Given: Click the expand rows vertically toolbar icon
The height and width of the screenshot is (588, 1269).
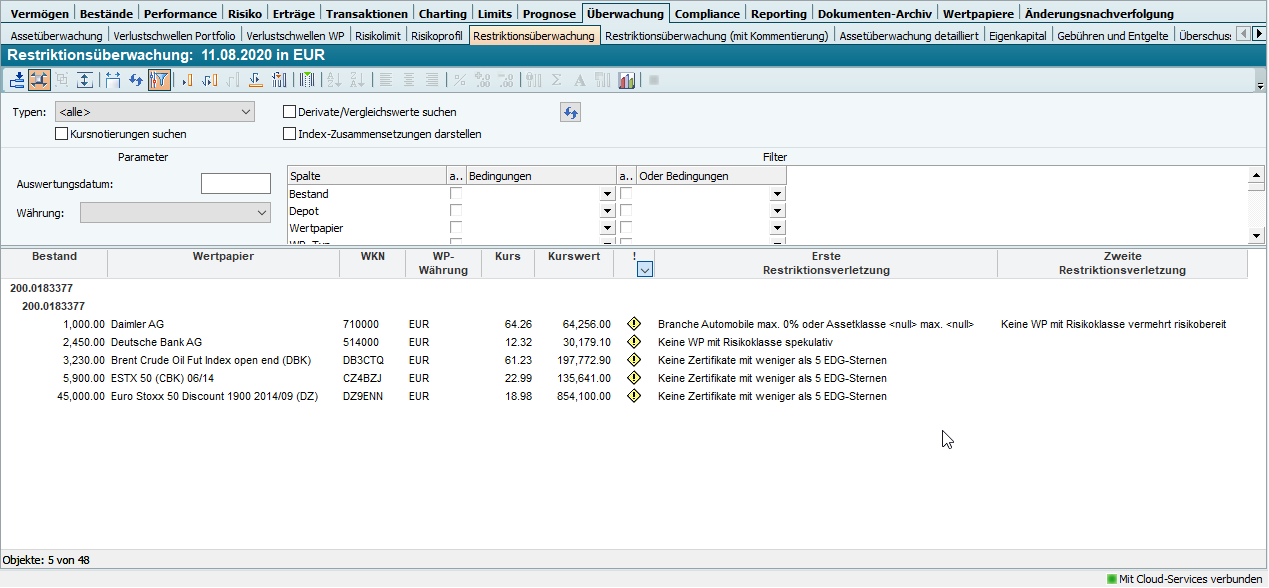Looking at the screenshot, I should click(x=85, y=80).
